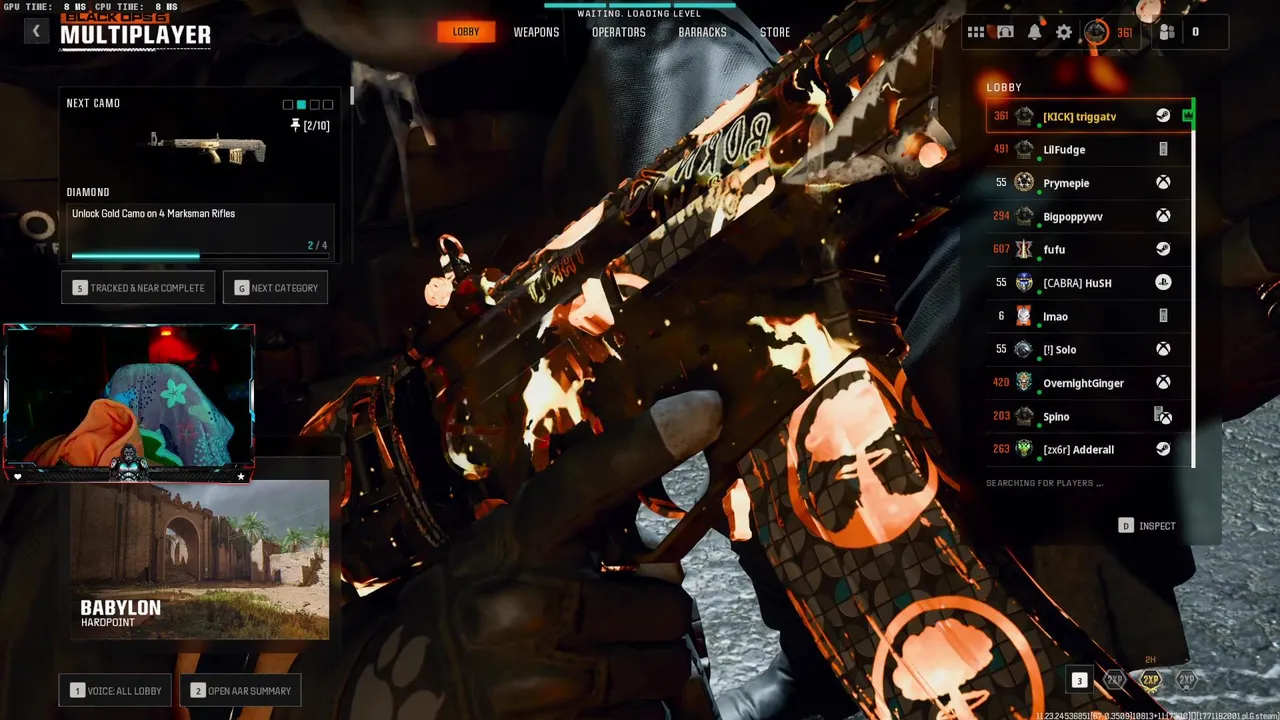Select the fourth camo page indicator square
Screen dimensions: 1280x720
(x=327, y=104)
